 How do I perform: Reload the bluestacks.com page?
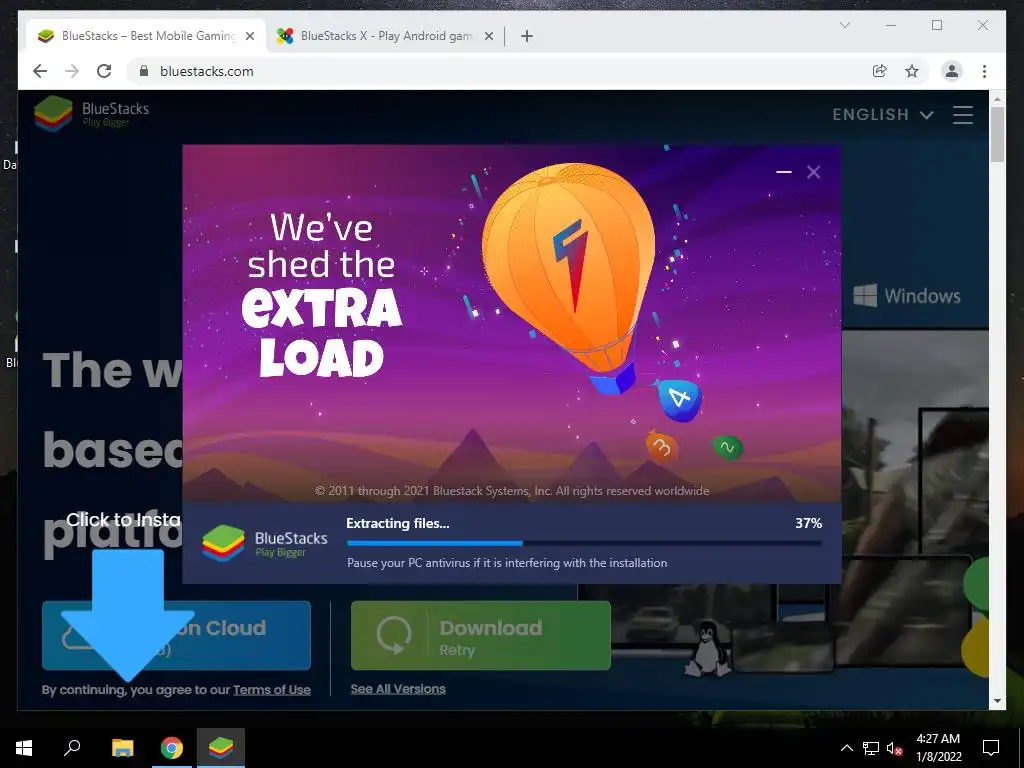coord(104,71)
